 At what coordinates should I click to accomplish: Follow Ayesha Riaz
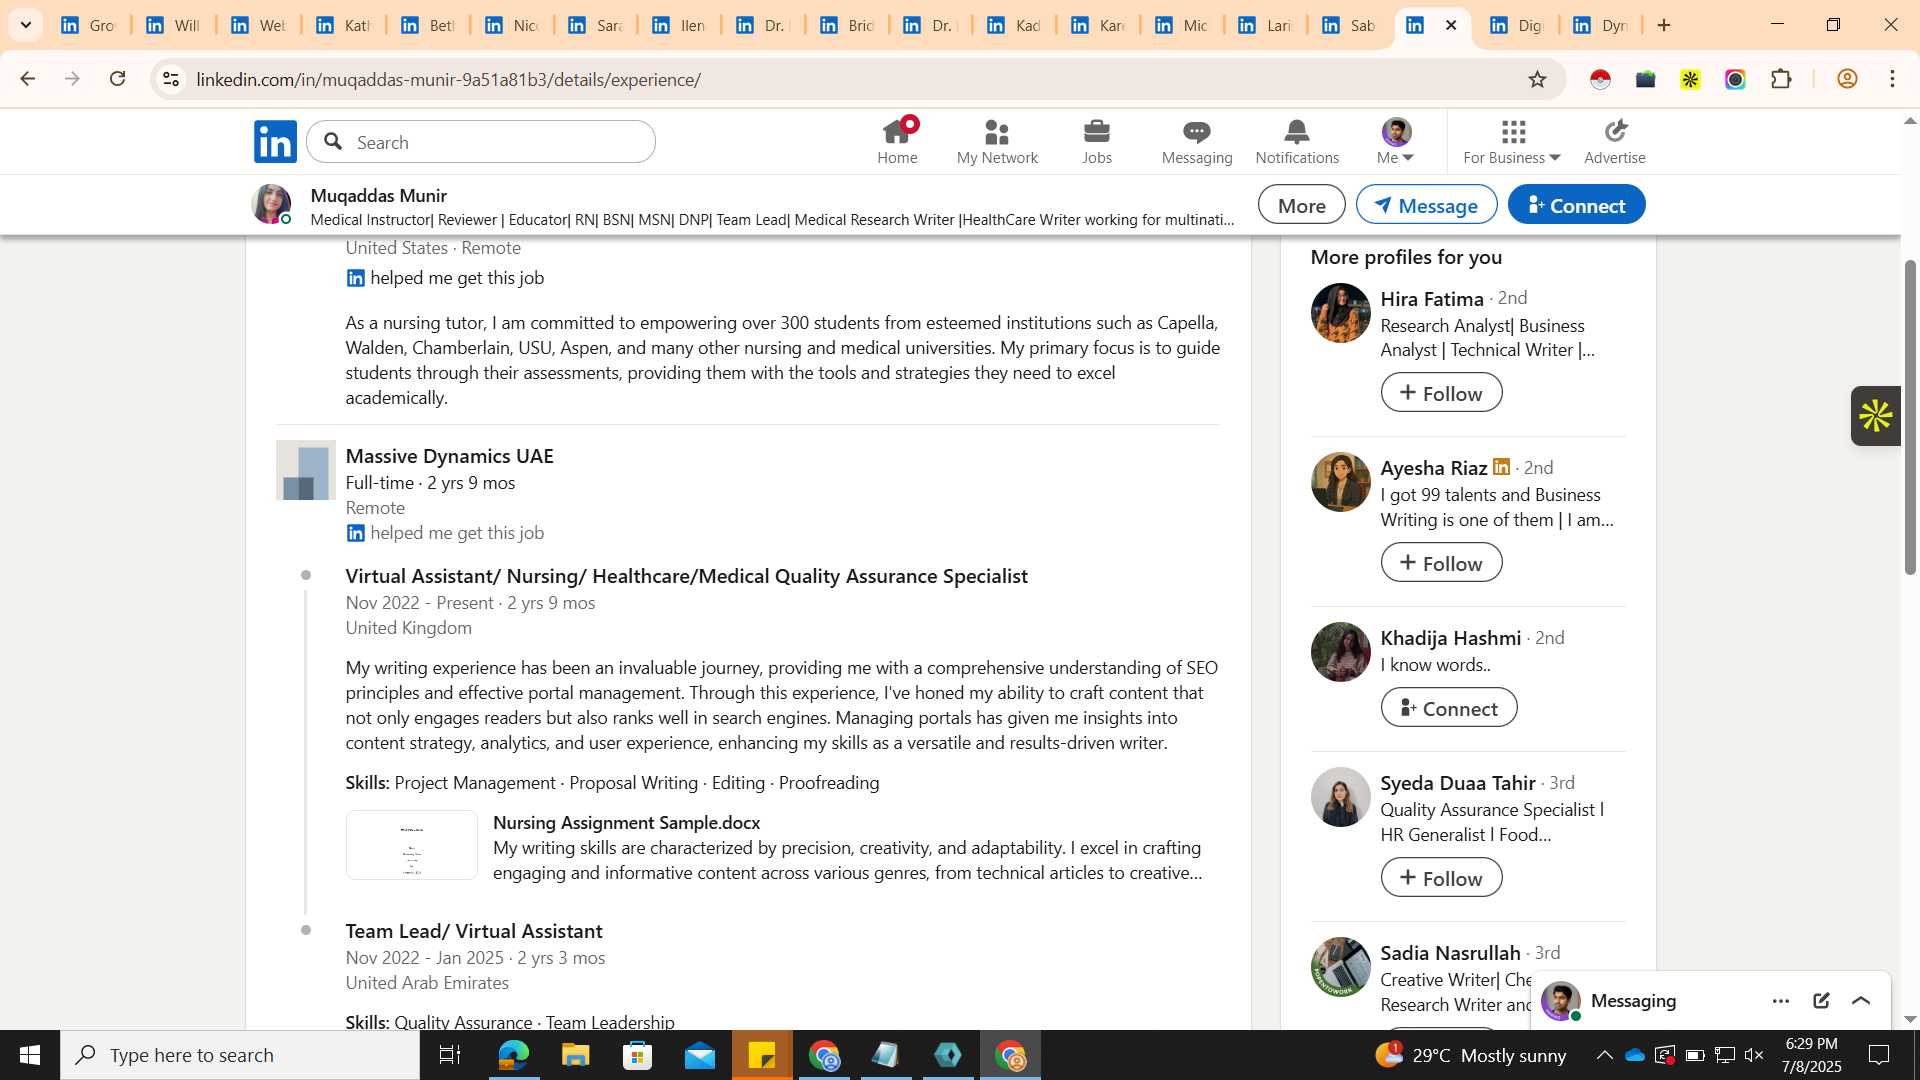(1441, 563)
